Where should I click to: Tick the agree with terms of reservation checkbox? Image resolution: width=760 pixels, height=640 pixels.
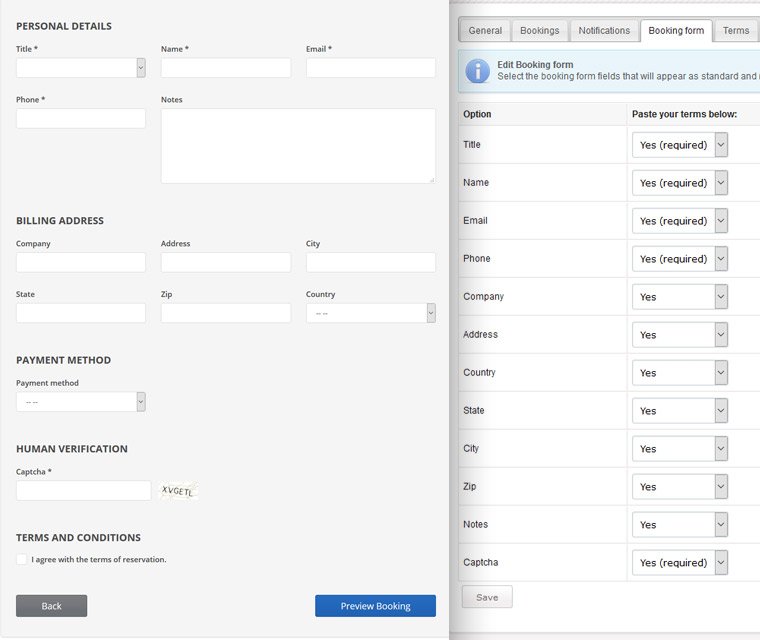click(x=22, y=559)
